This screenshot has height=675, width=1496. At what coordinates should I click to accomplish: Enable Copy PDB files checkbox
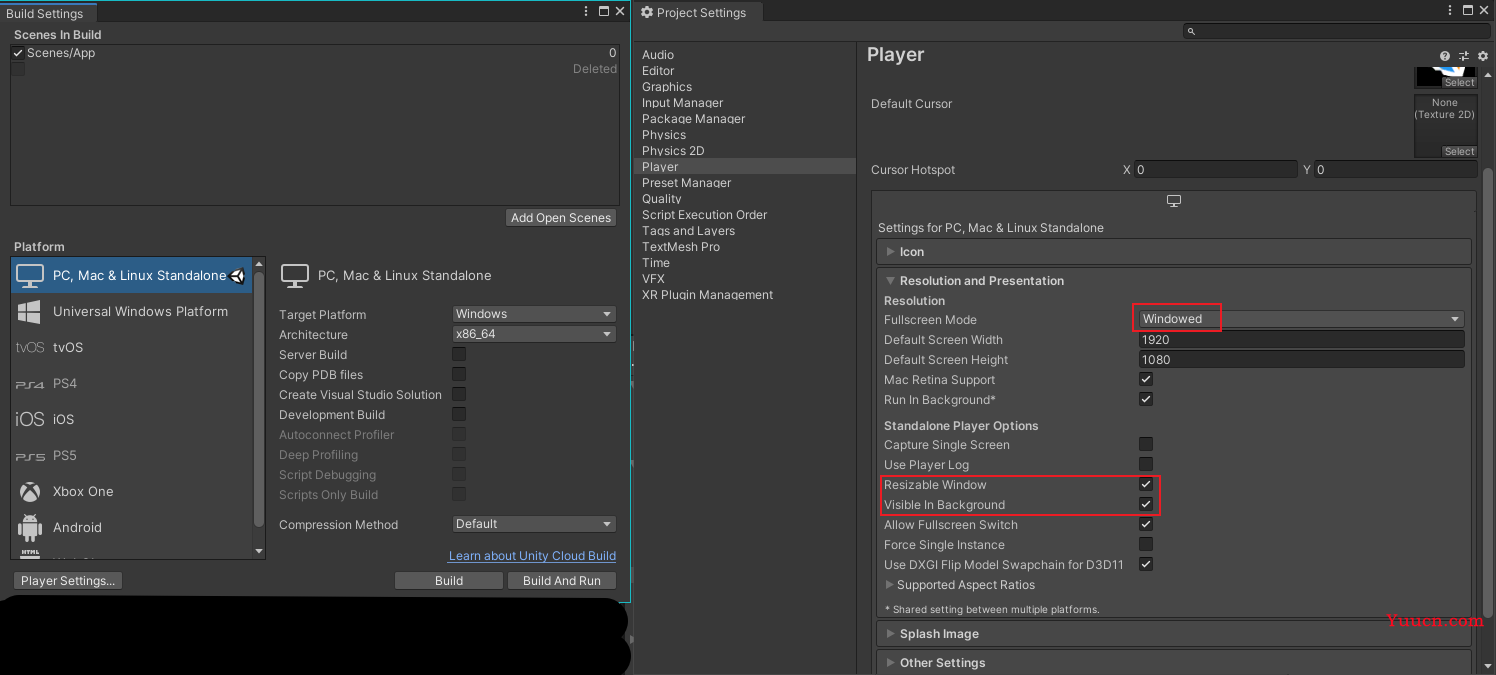point(459,374)
